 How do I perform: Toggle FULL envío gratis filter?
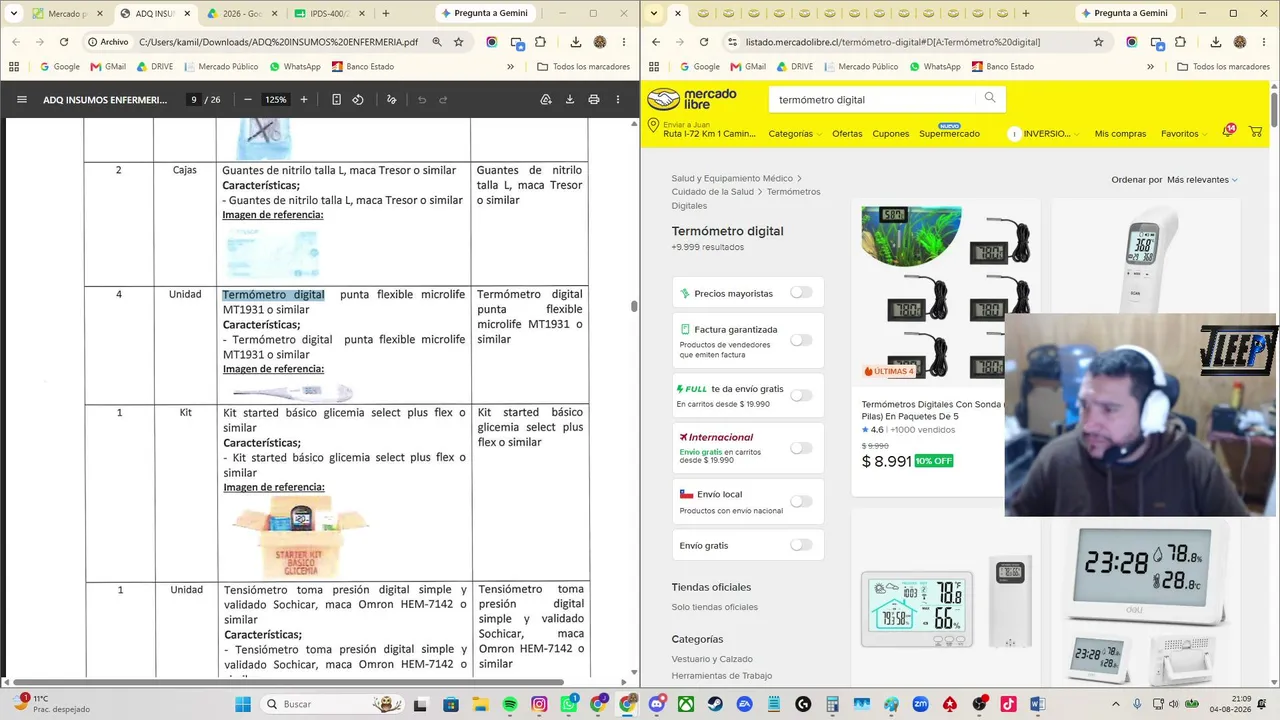point(801,395)
